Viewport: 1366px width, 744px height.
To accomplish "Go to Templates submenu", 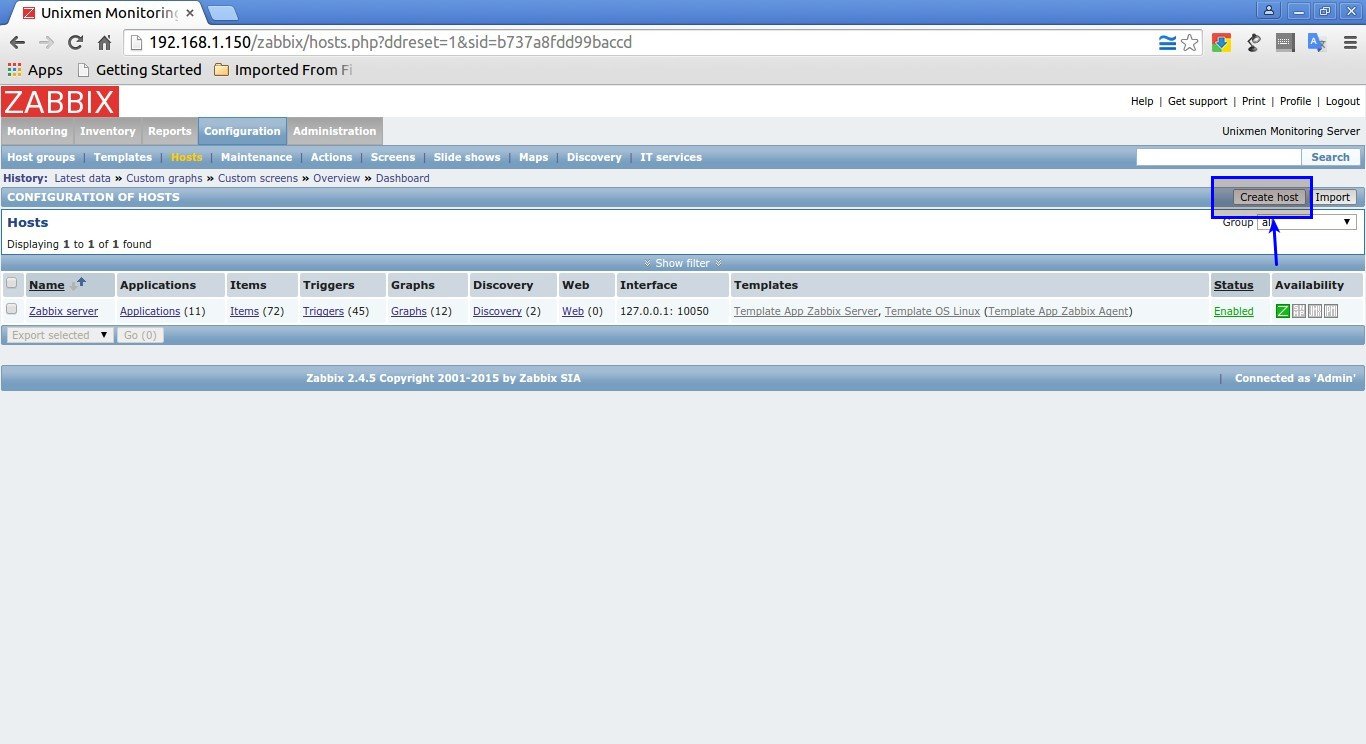I will click(123, 157).
